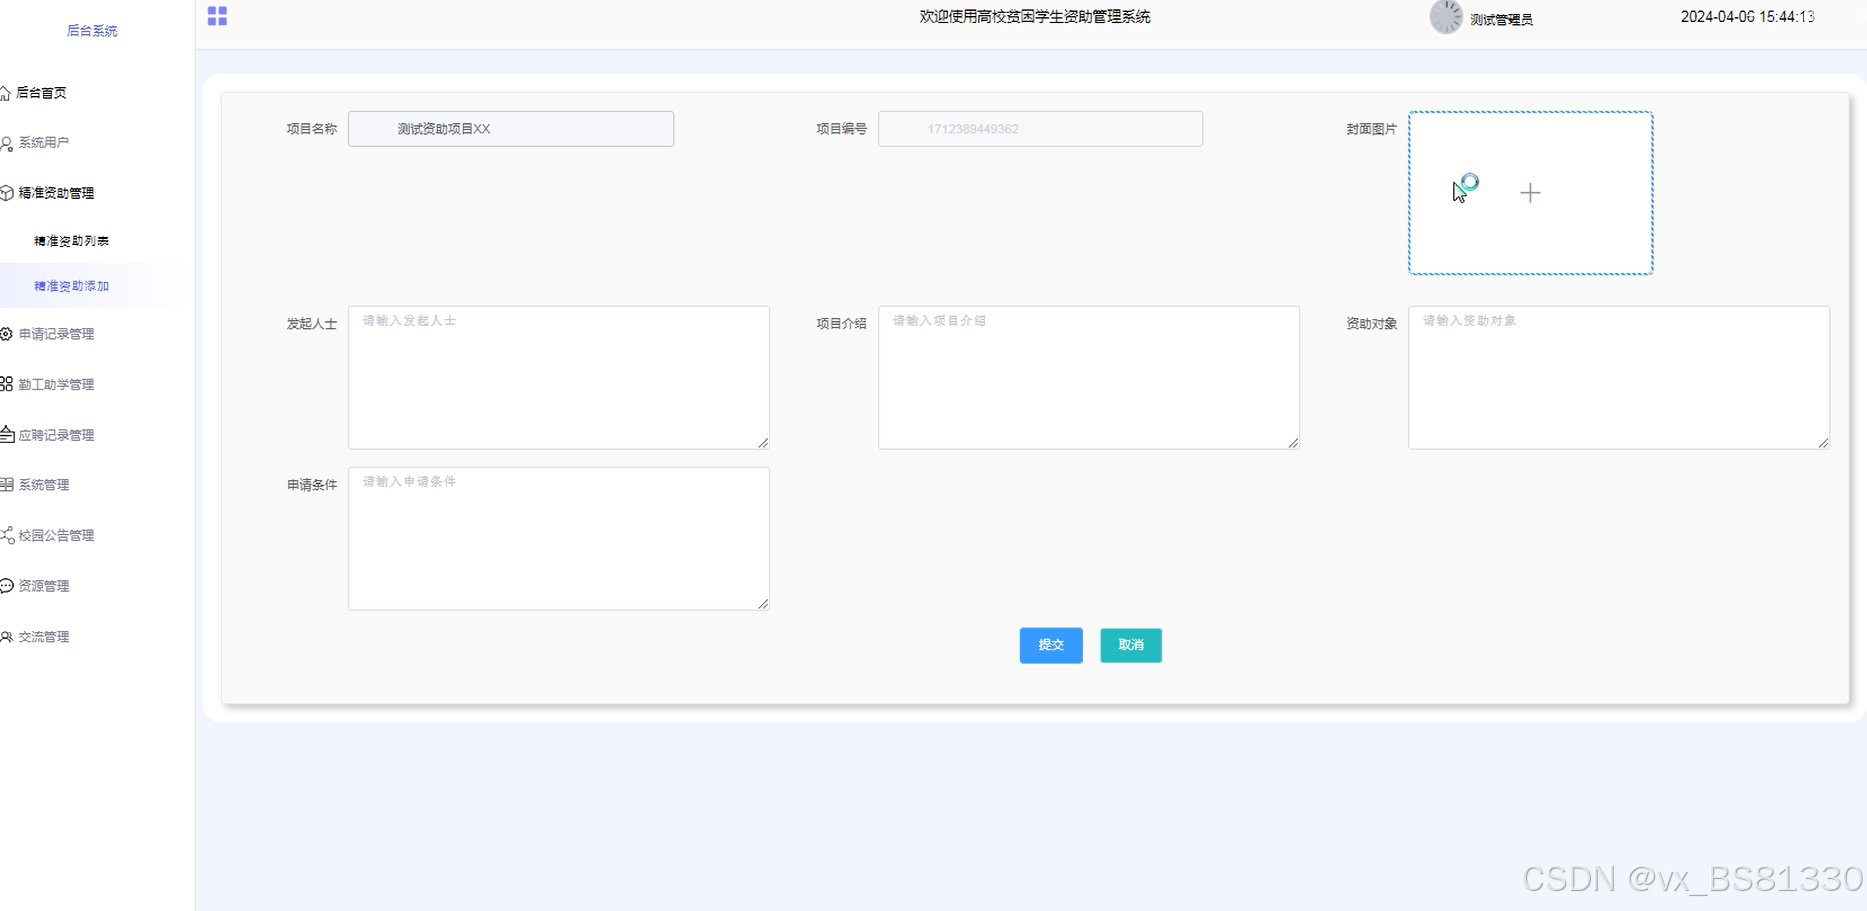
Task: Click the share icon beside 校园公告管理
Action: [x=7, y=535]
